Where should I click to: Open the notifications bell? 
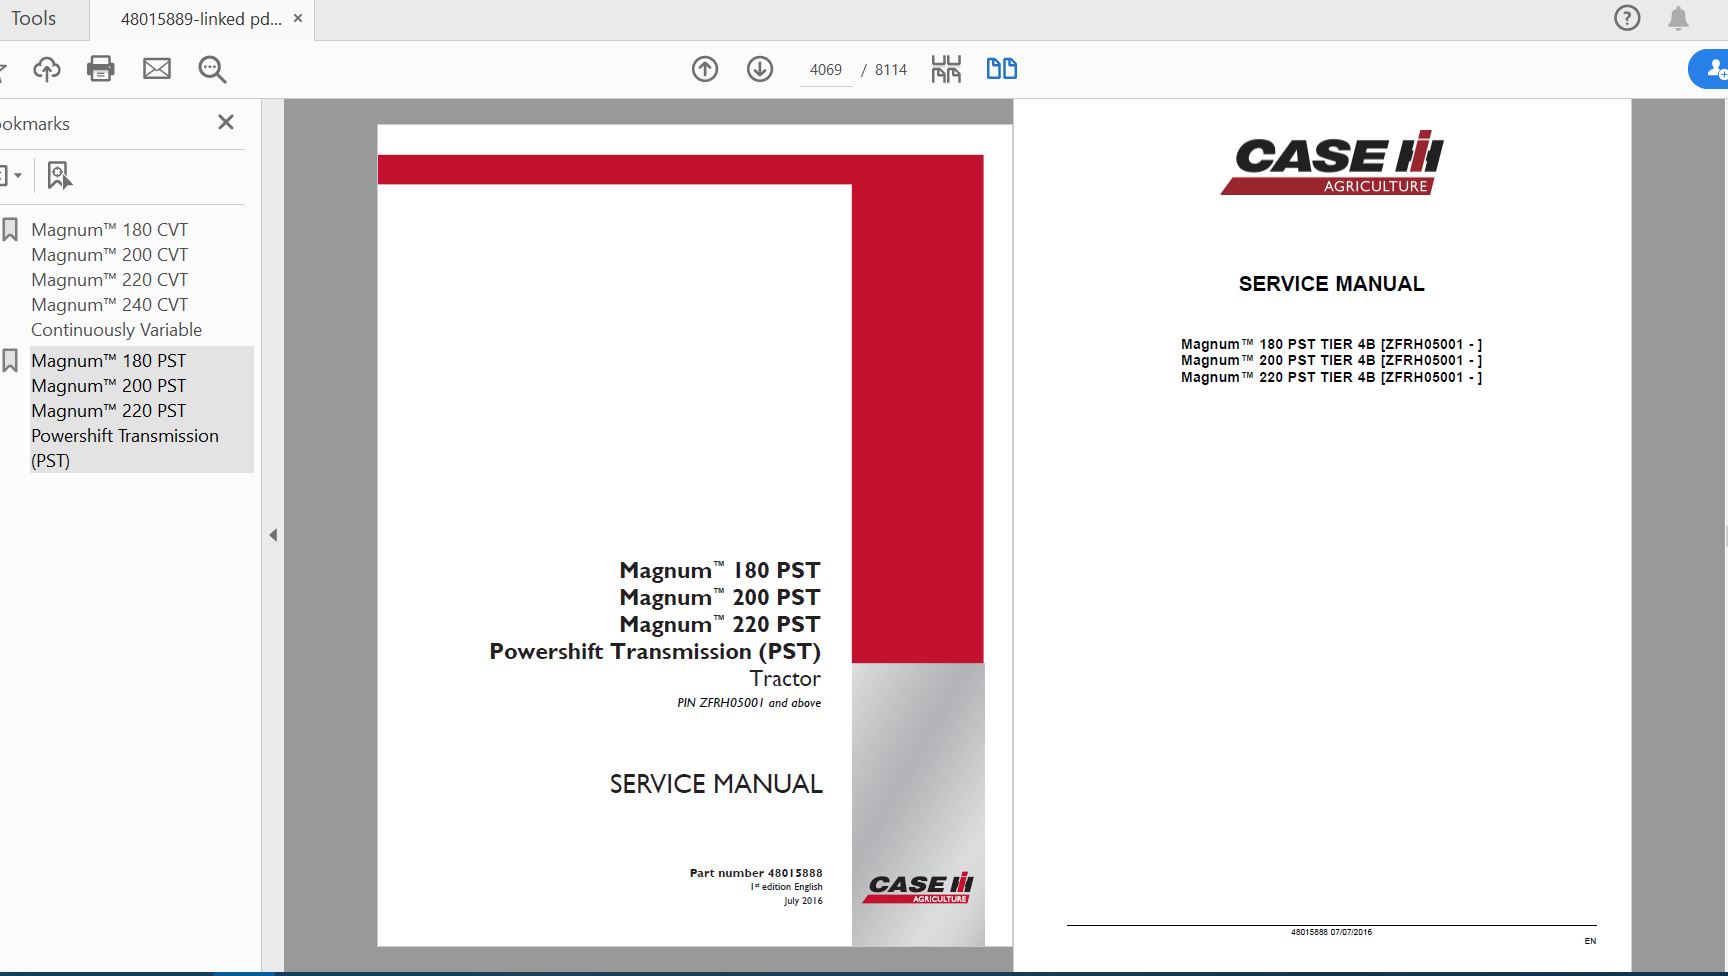pos(1678,18)
